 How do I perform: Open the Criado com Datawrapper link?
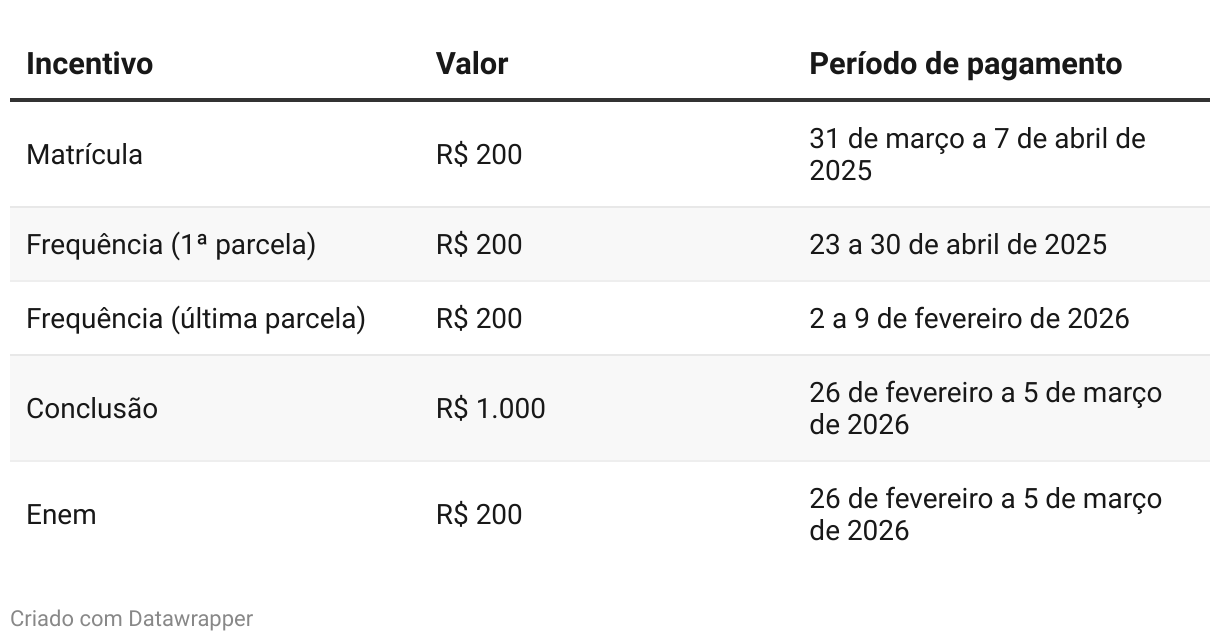click(131, 619)
